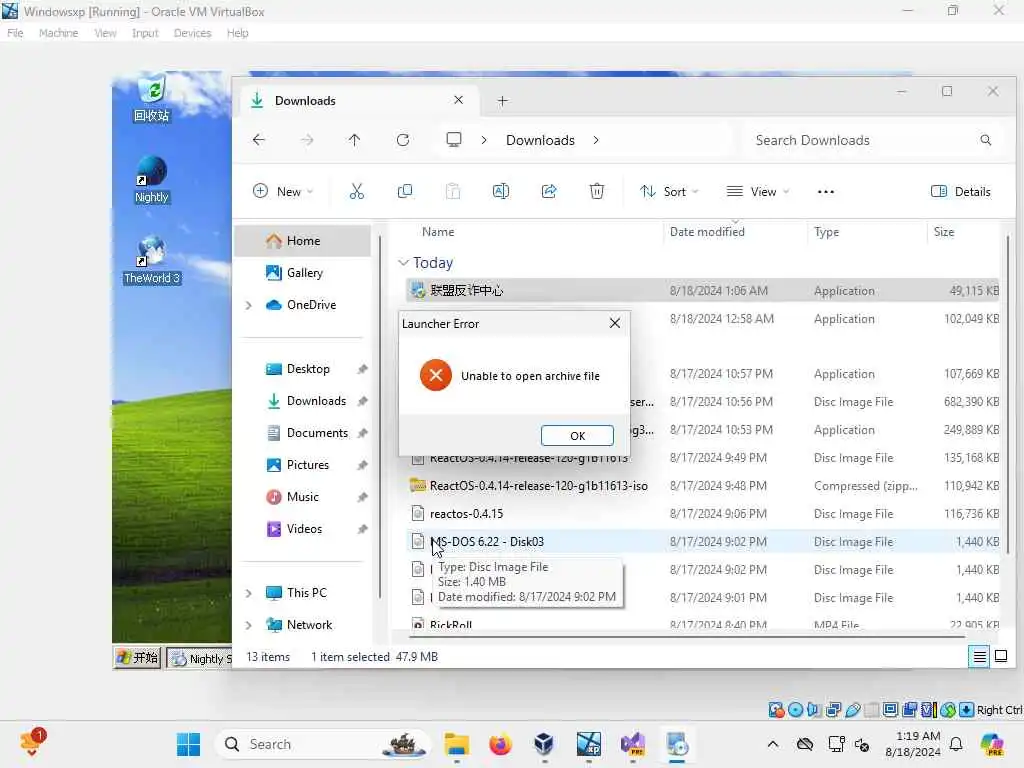This screenshot has height=768, width=1024.
Task: Open the VirtualBox Devices menu
Action: click(192, 33)
